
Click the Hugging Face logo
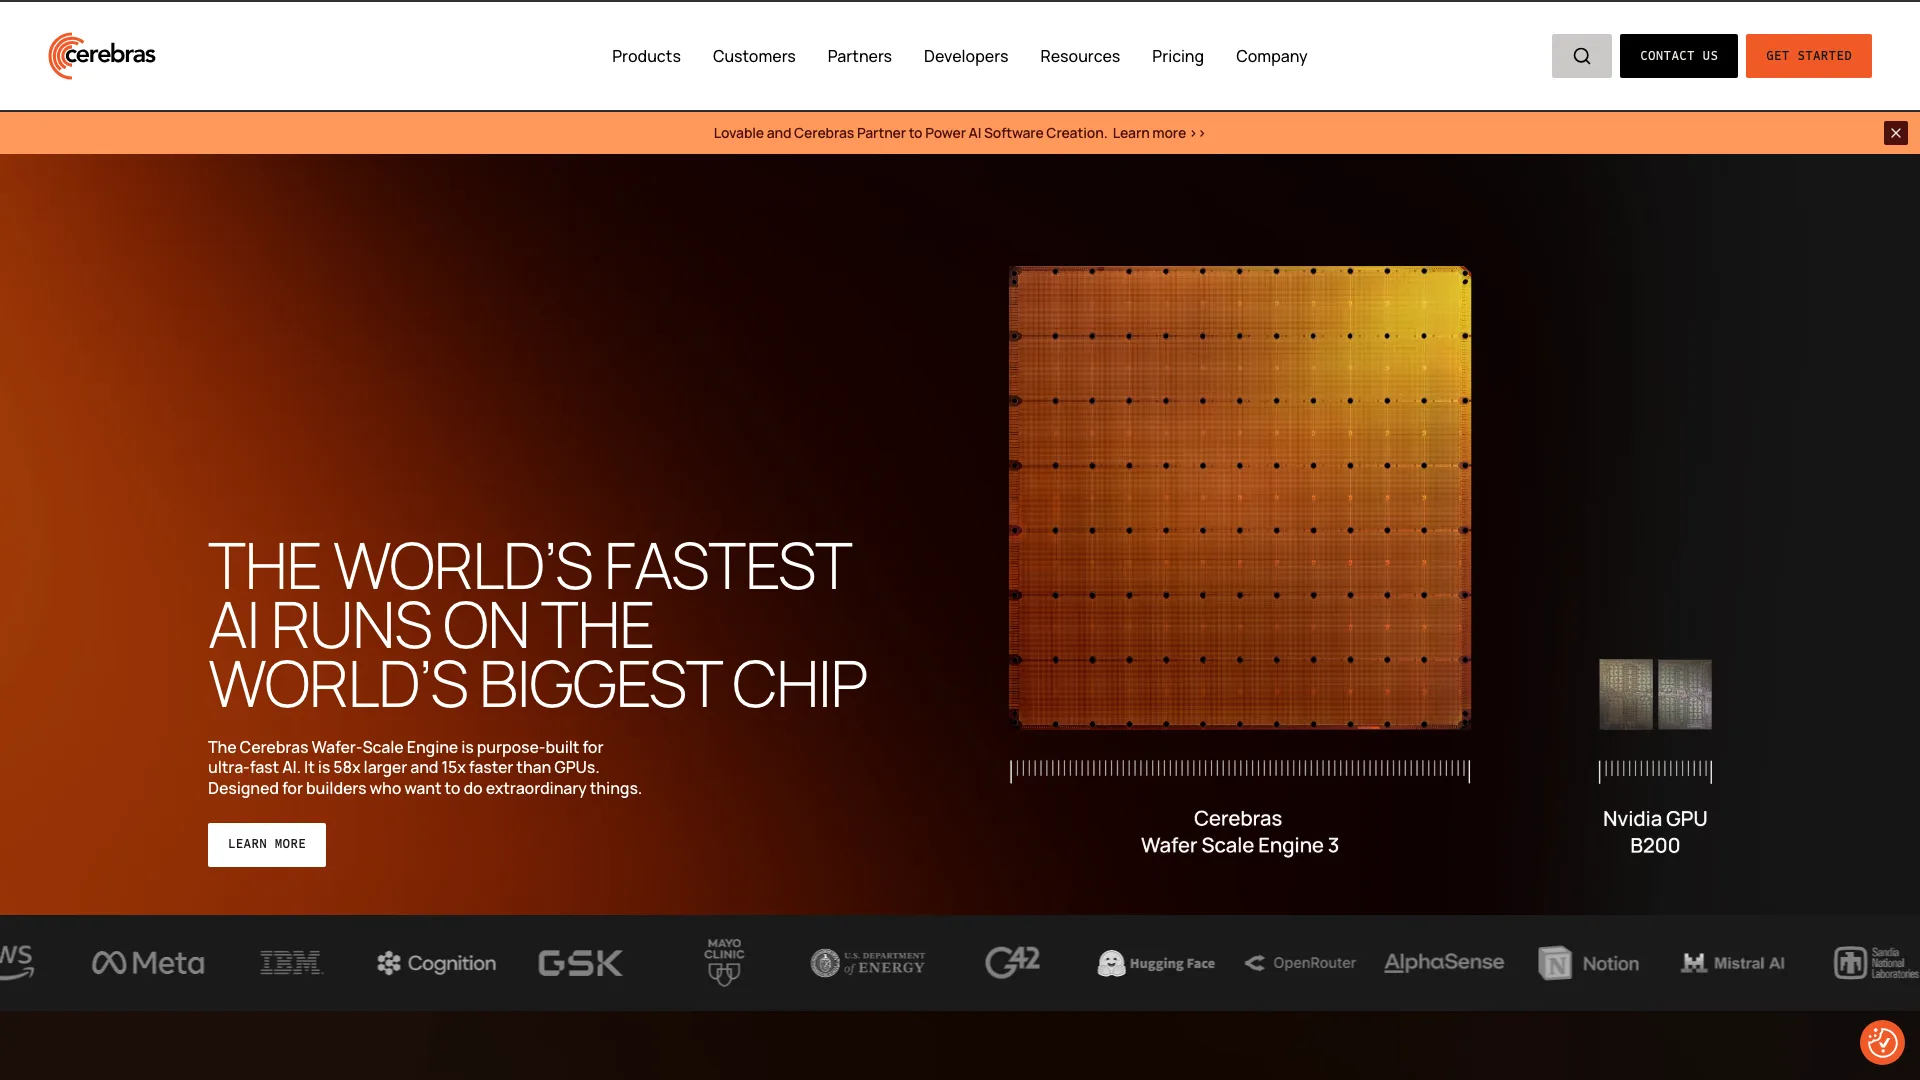(x=1156, y=963)
